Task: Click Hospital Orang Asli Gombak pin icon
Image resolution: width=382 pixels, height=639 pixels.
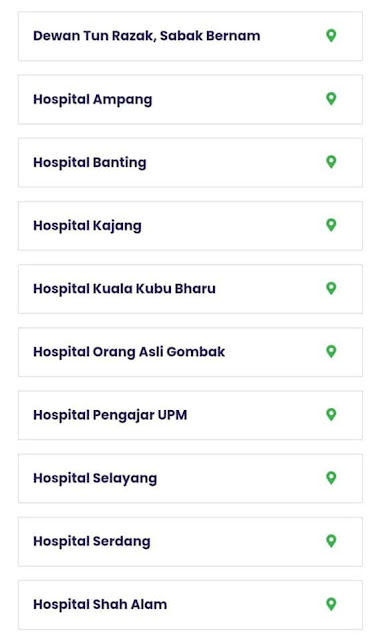Action: [x=331, y=351]
